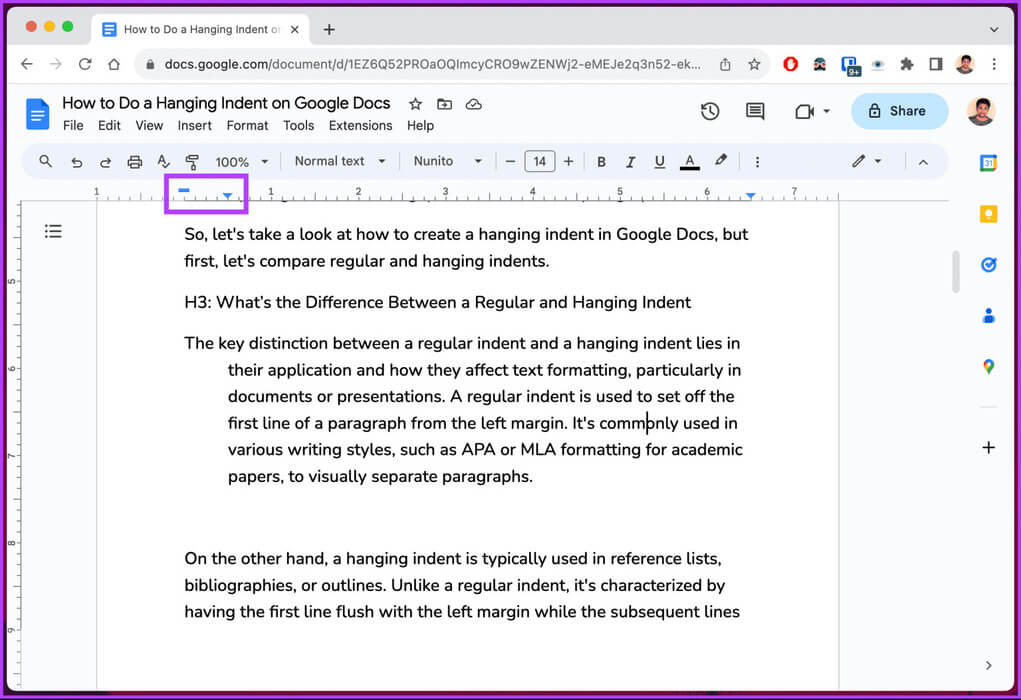Open the zoom 100% dropdown
This screenshot has width=1021, height=700.
click(x=241, y=162)
